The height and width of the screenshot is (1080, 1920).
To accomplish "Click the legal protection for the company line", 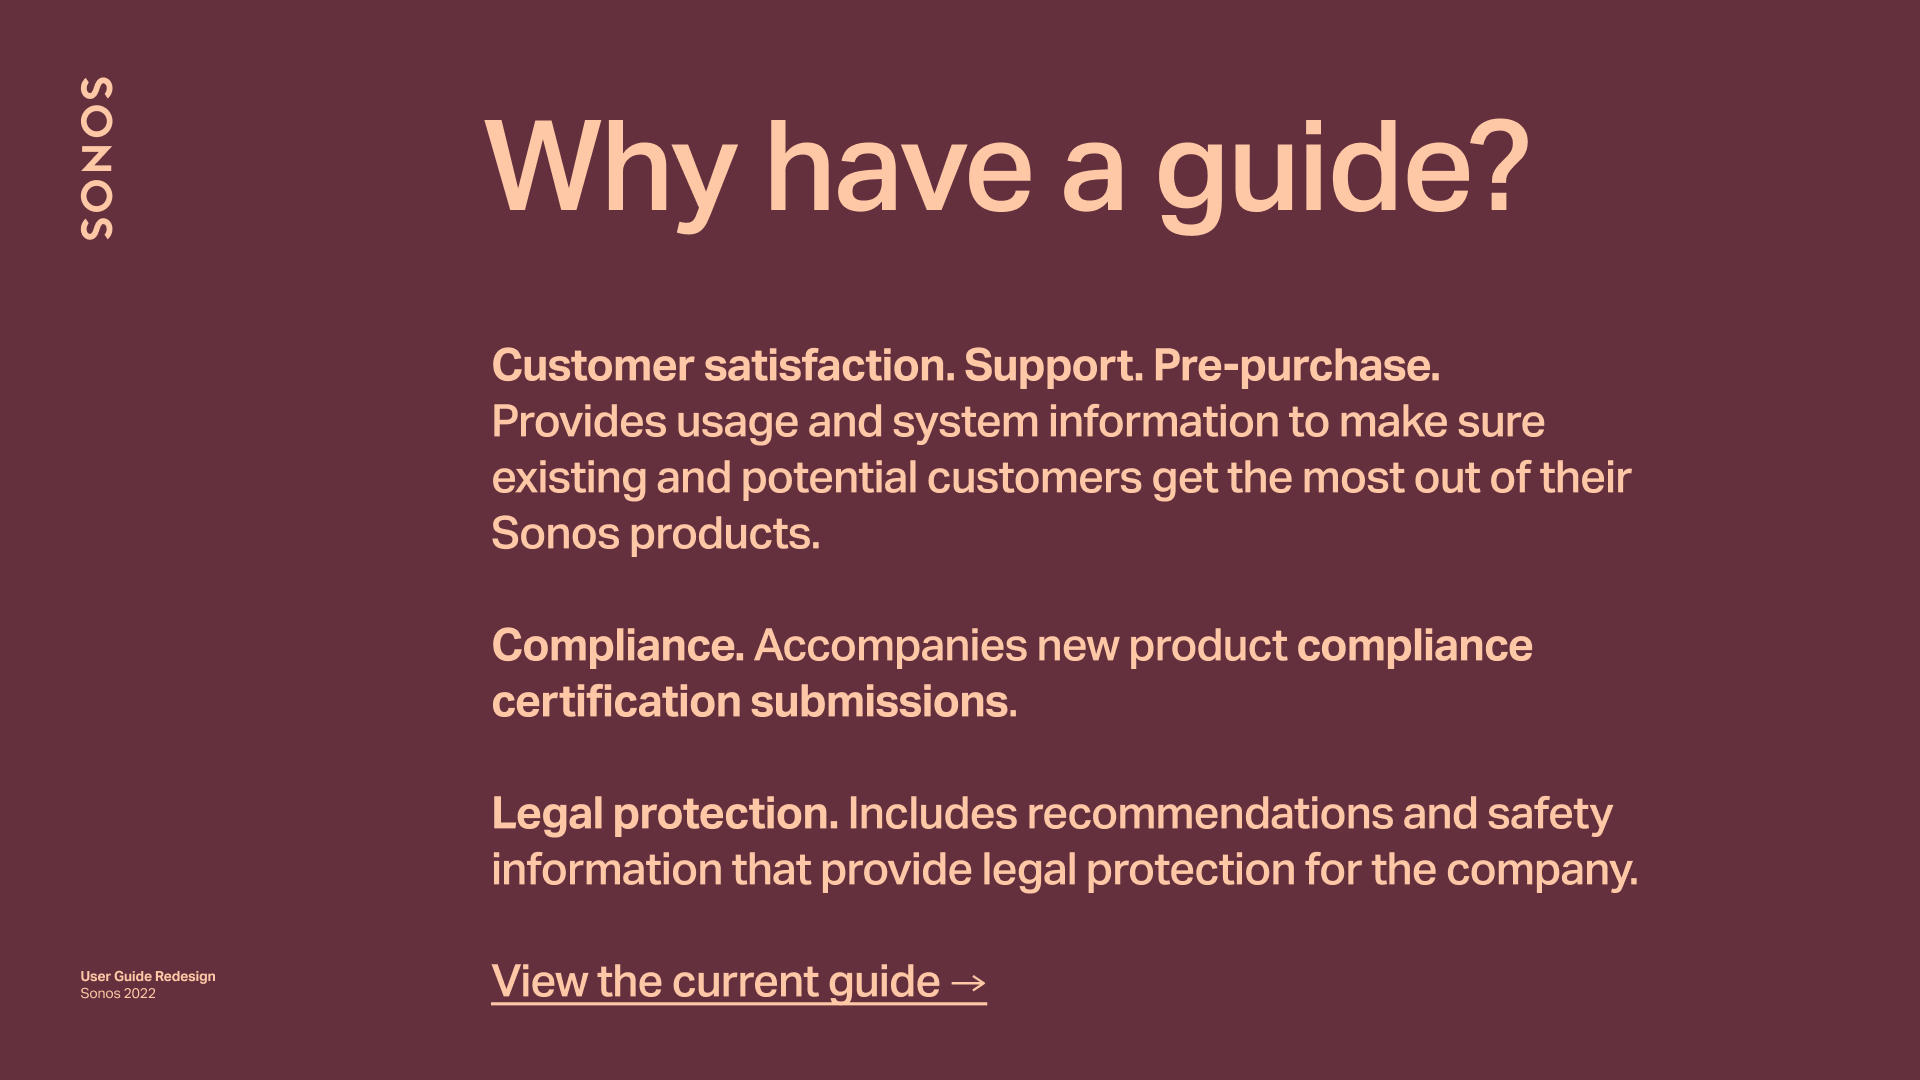I will tap(1064, 870).
